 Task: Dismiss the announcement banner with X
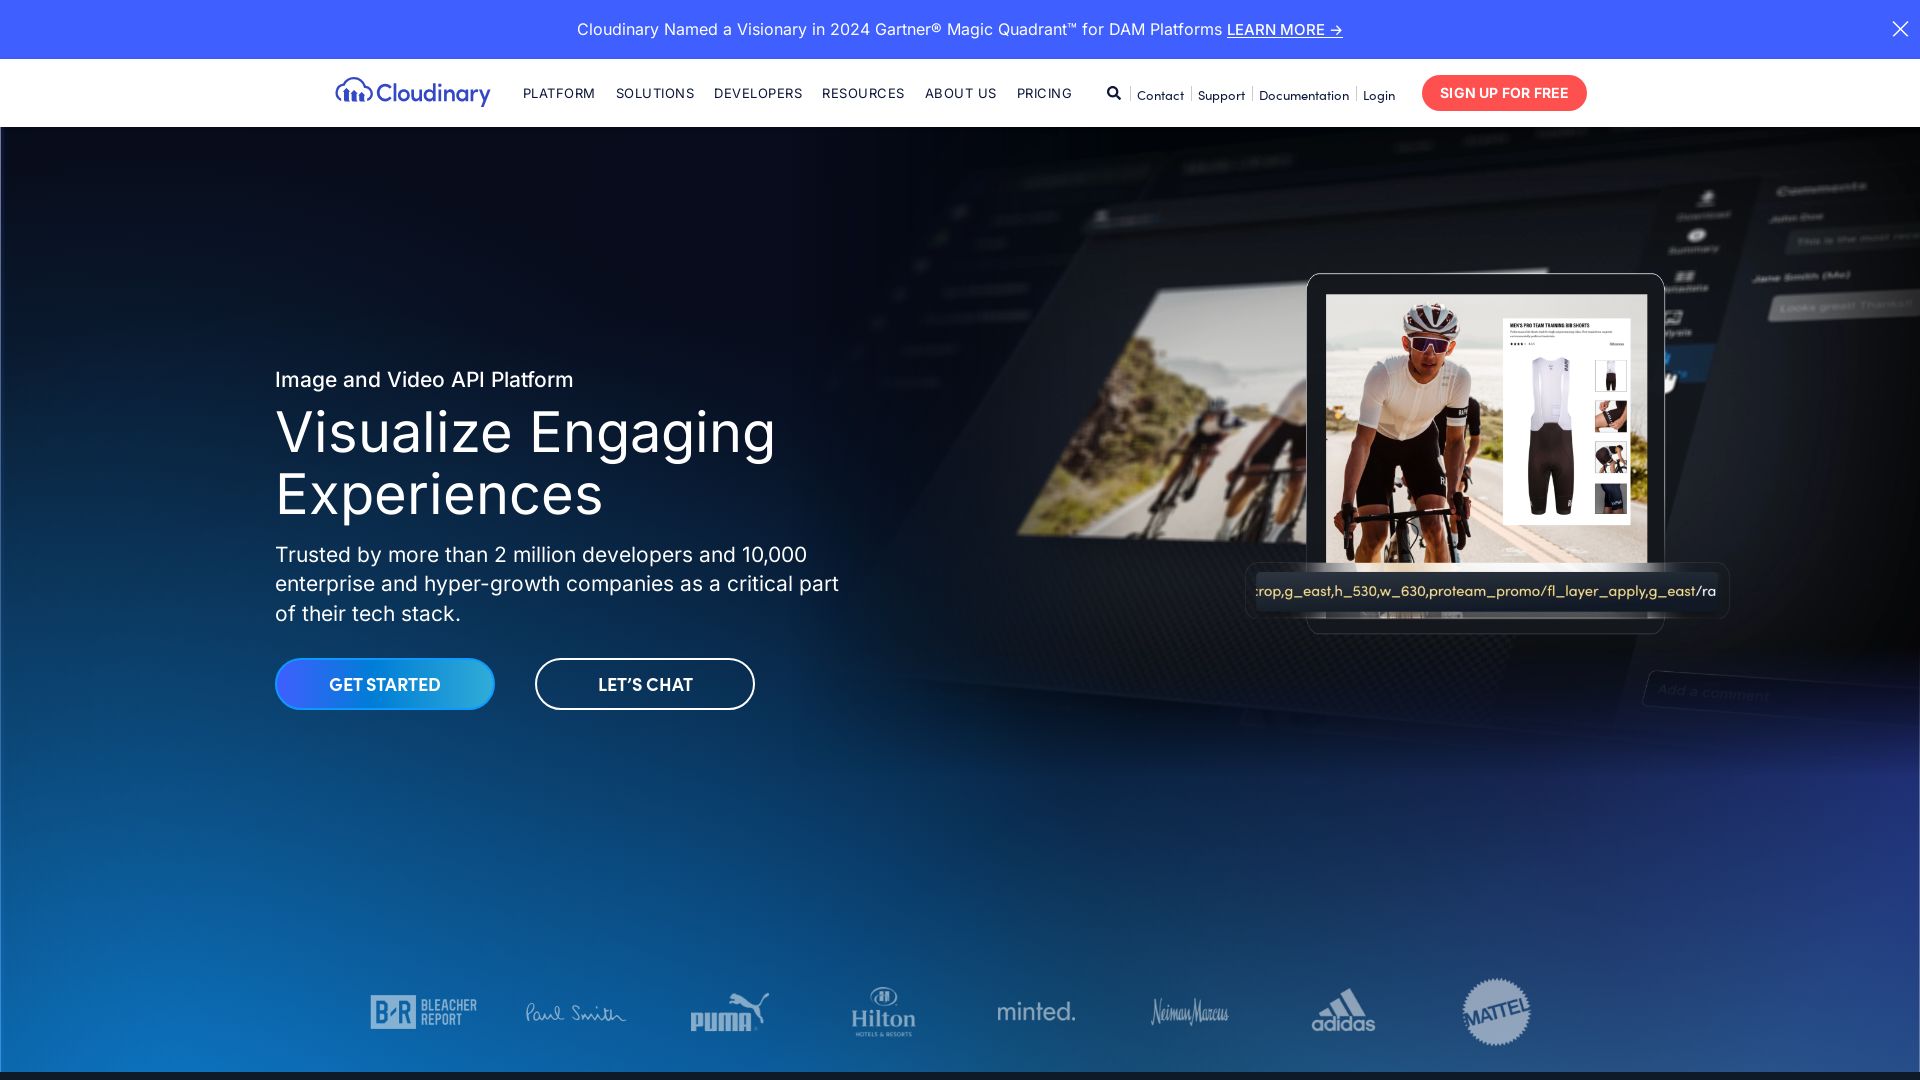[x=1899, y=29]
